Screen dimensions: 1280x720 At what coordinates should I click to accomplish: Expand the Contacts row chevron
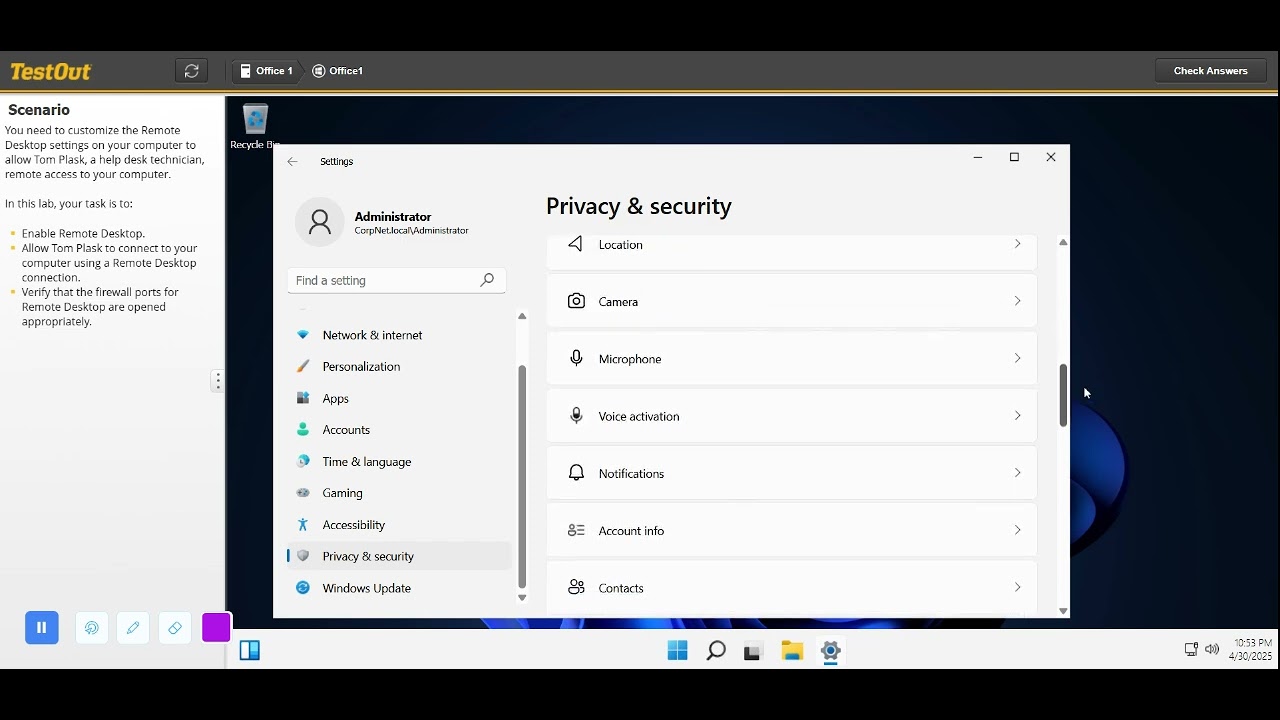tap(1018, 588)
